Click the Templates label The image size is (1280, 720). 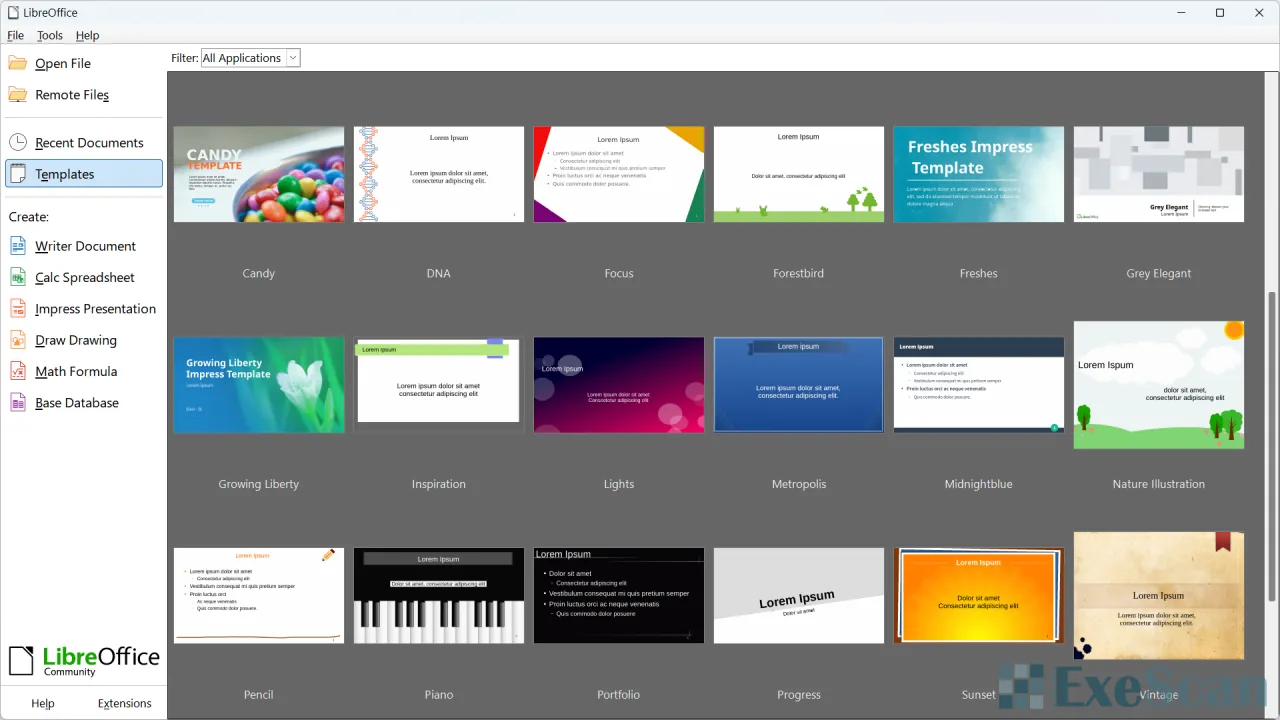click(65, 174)
